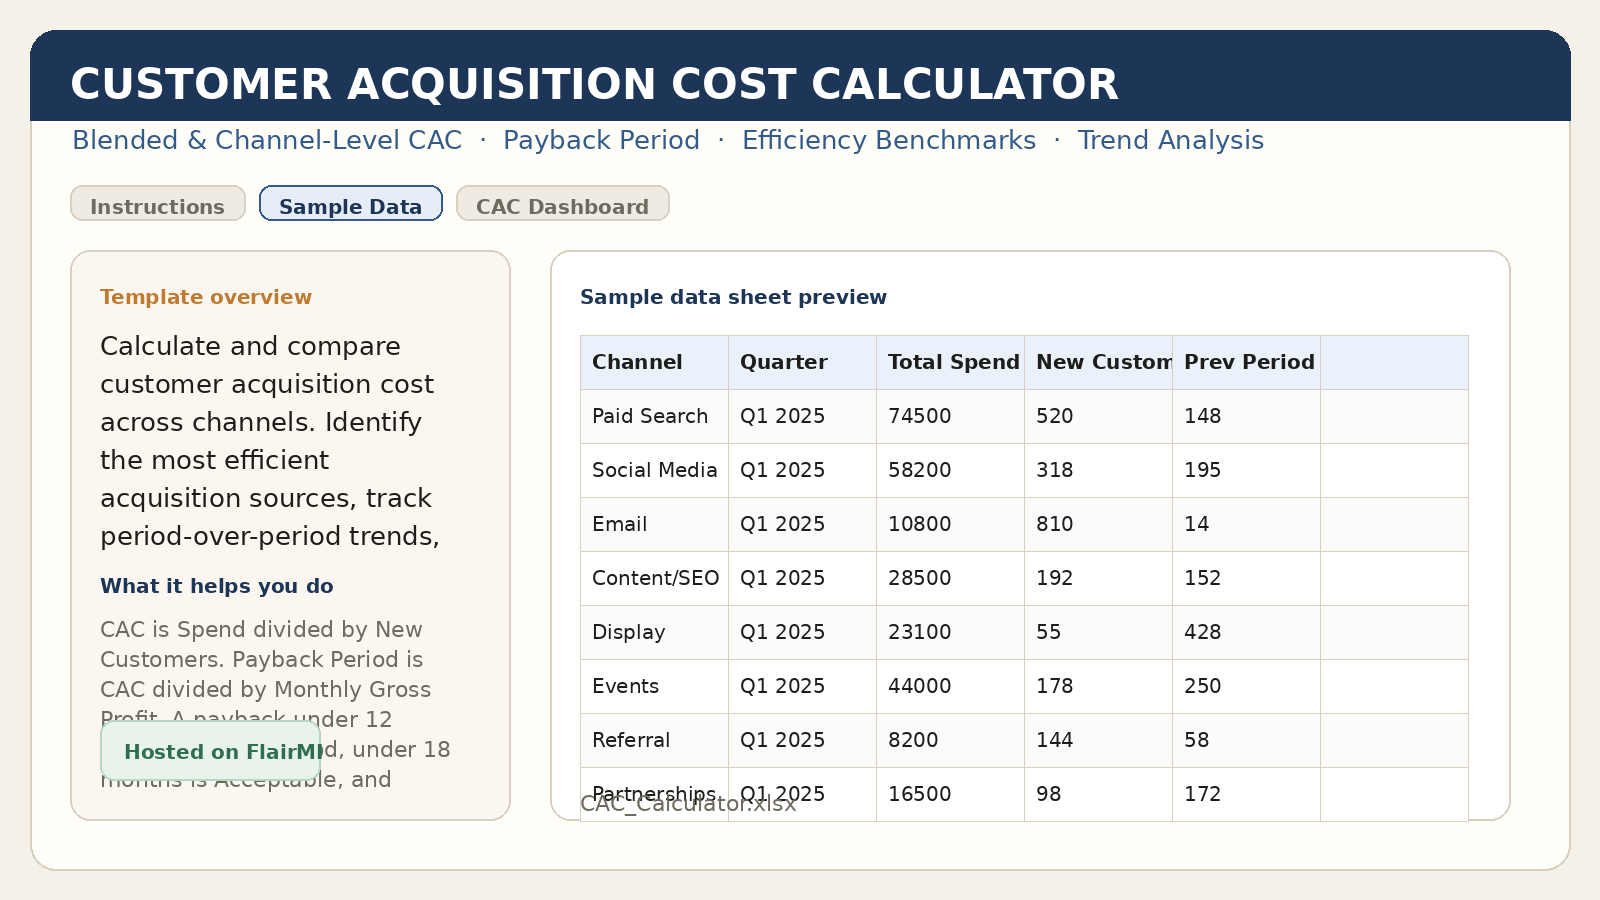Screen dimensions: 1600x900
Task: Click the Payback Period navigation link
Action: point(601,140)
